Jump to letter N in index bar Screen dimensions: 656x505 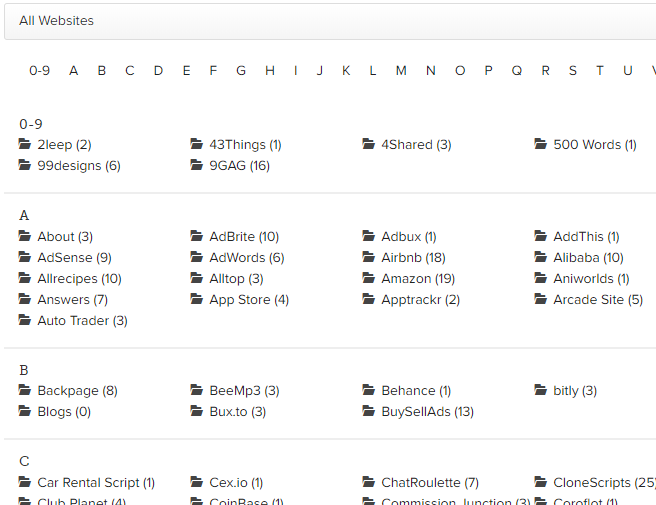click(x=431, y=71)
